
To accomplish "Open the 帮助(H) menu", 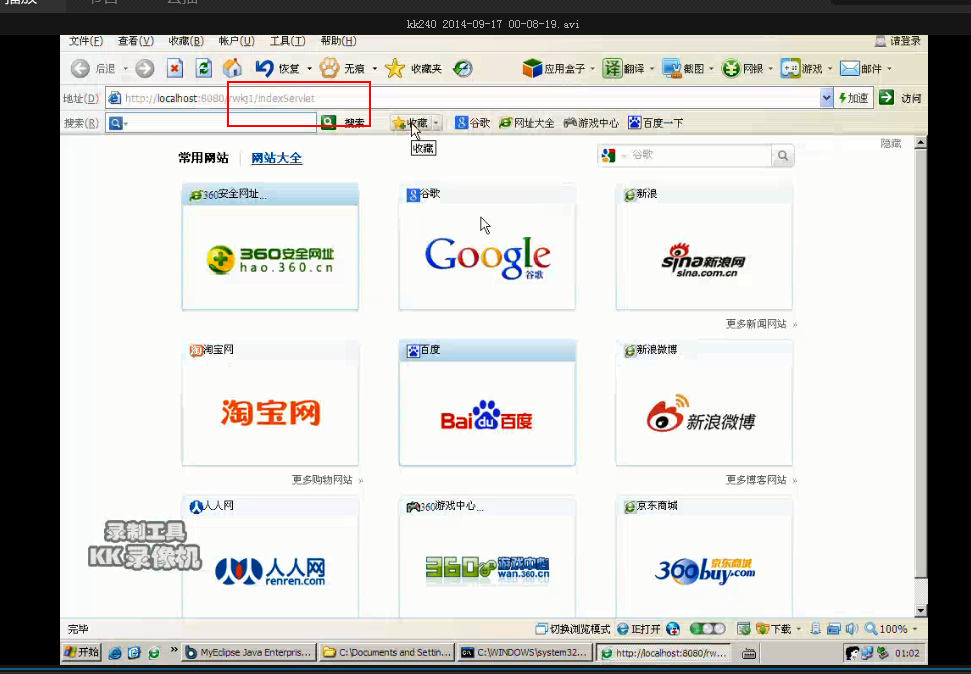I will coord(338,41).
